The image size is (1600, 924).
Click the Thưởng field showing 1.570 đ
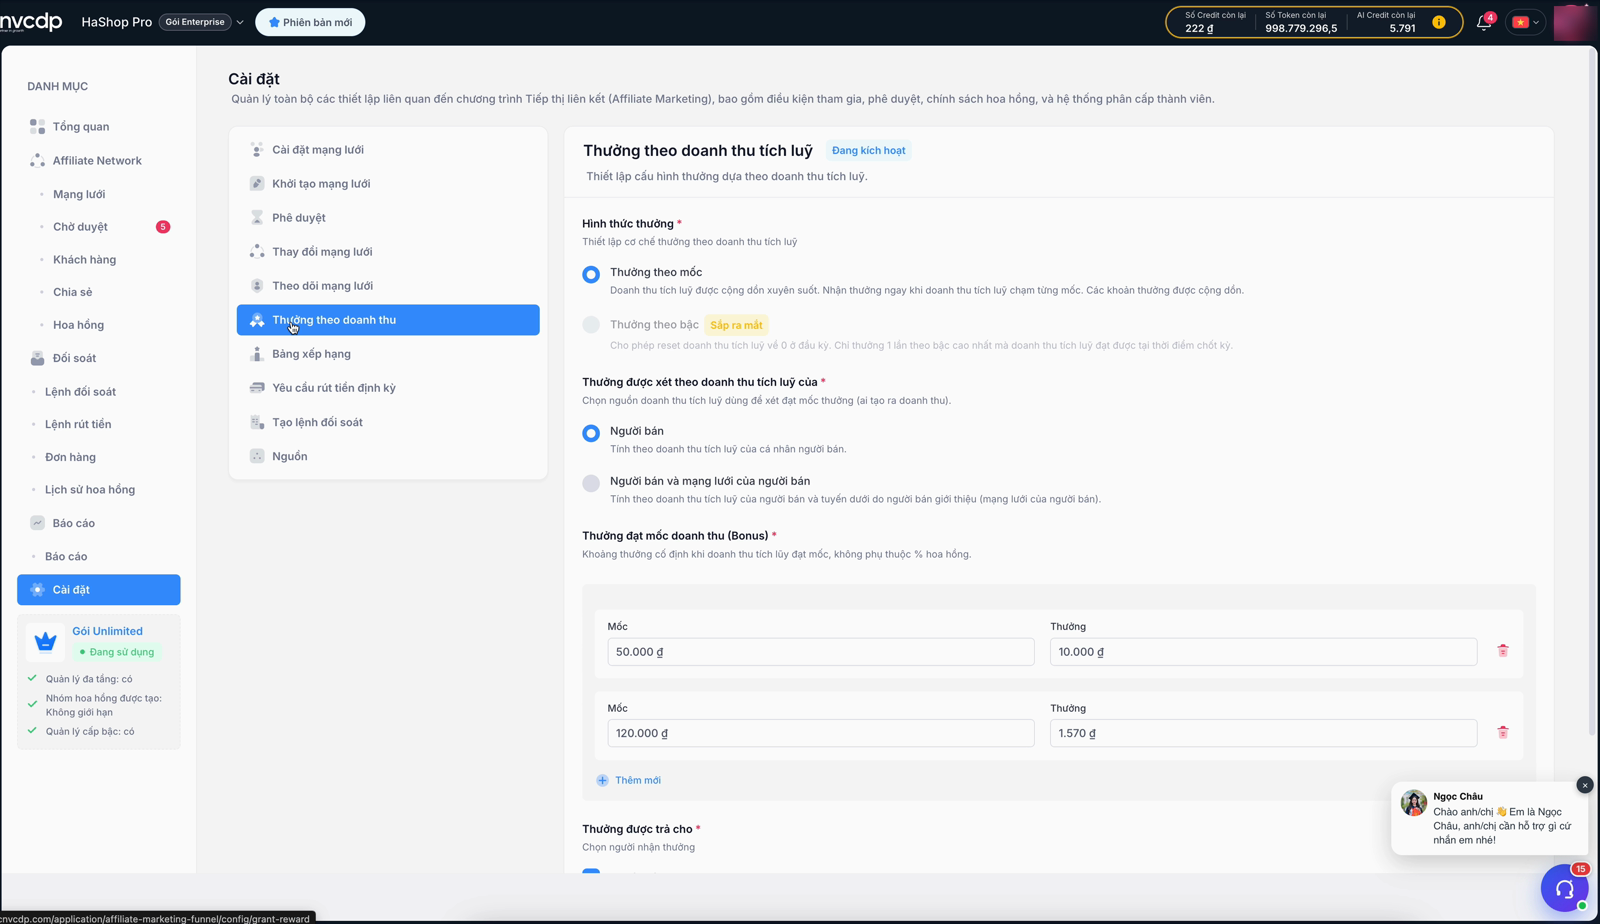(x=1263, y=733)
